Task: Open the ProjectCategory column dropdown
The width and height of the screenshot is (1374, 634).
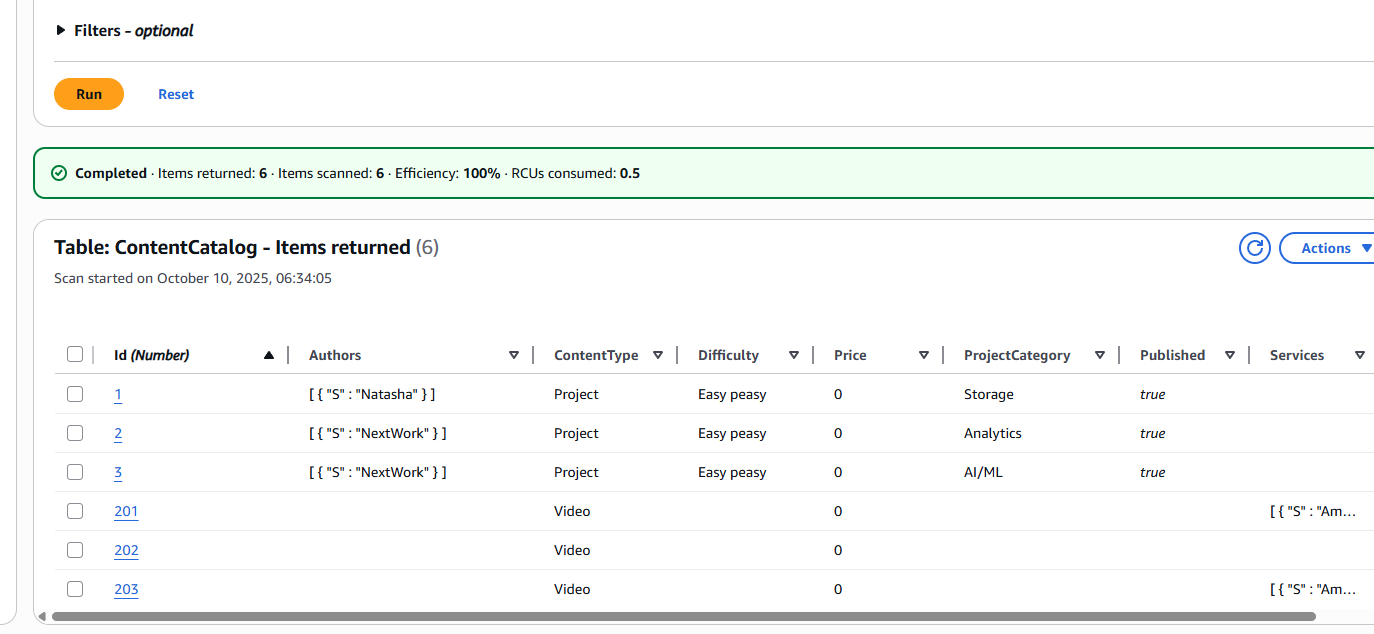Action: coord(1099,354)
